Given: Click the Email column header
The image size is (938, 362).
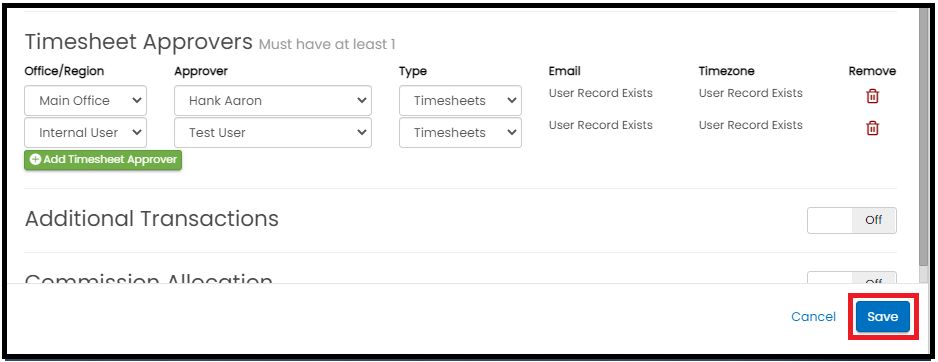Looking at the screenshot, I should coord(565,71).
